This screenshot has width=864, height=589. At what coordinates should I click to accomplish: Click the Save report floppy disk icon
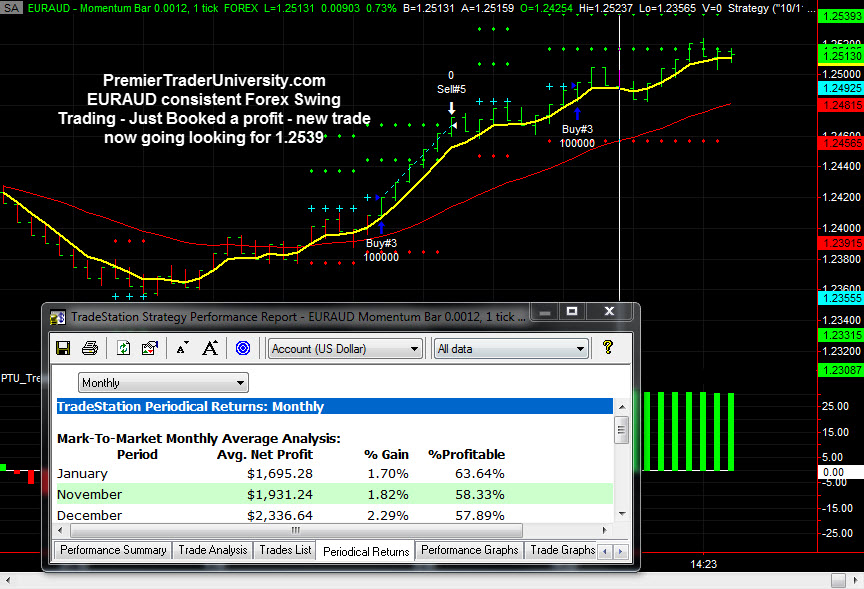(63, 348)
